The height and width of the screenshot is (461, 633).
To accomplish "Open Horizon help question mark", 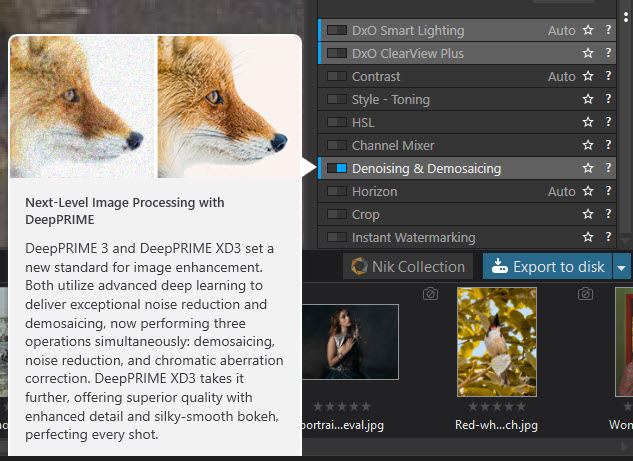I will 608,191.
